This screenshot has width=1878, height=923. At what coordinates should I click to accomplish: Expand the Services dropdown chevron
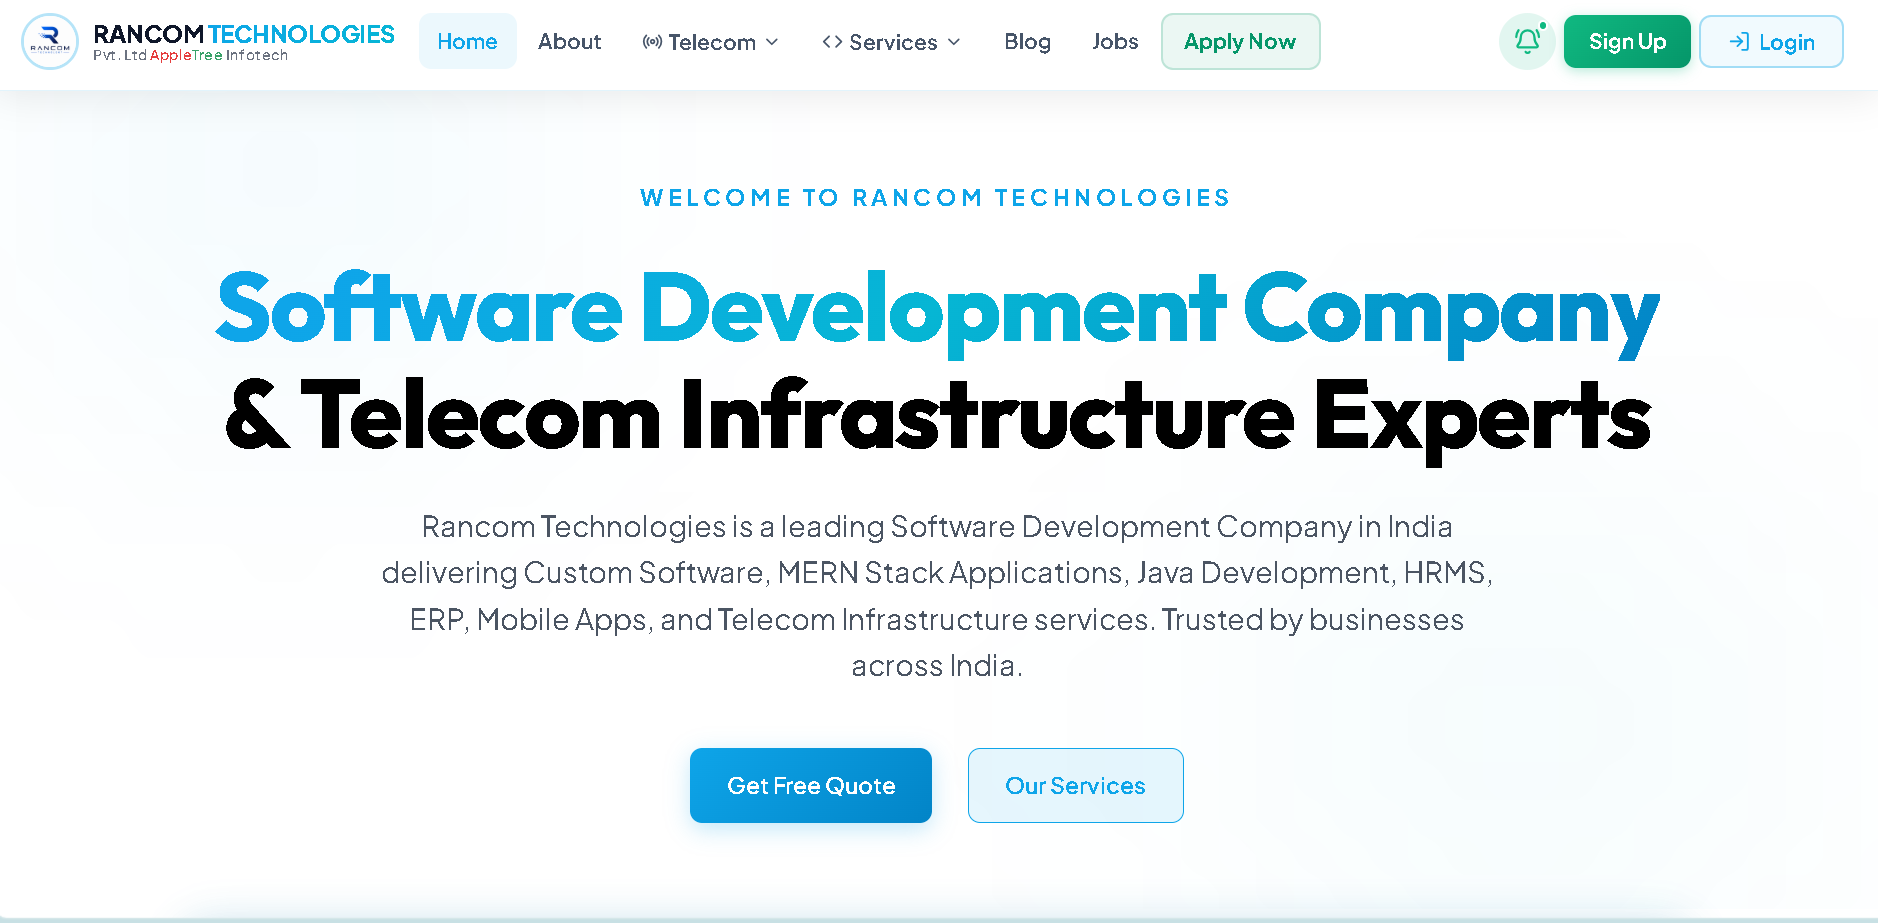954,42
